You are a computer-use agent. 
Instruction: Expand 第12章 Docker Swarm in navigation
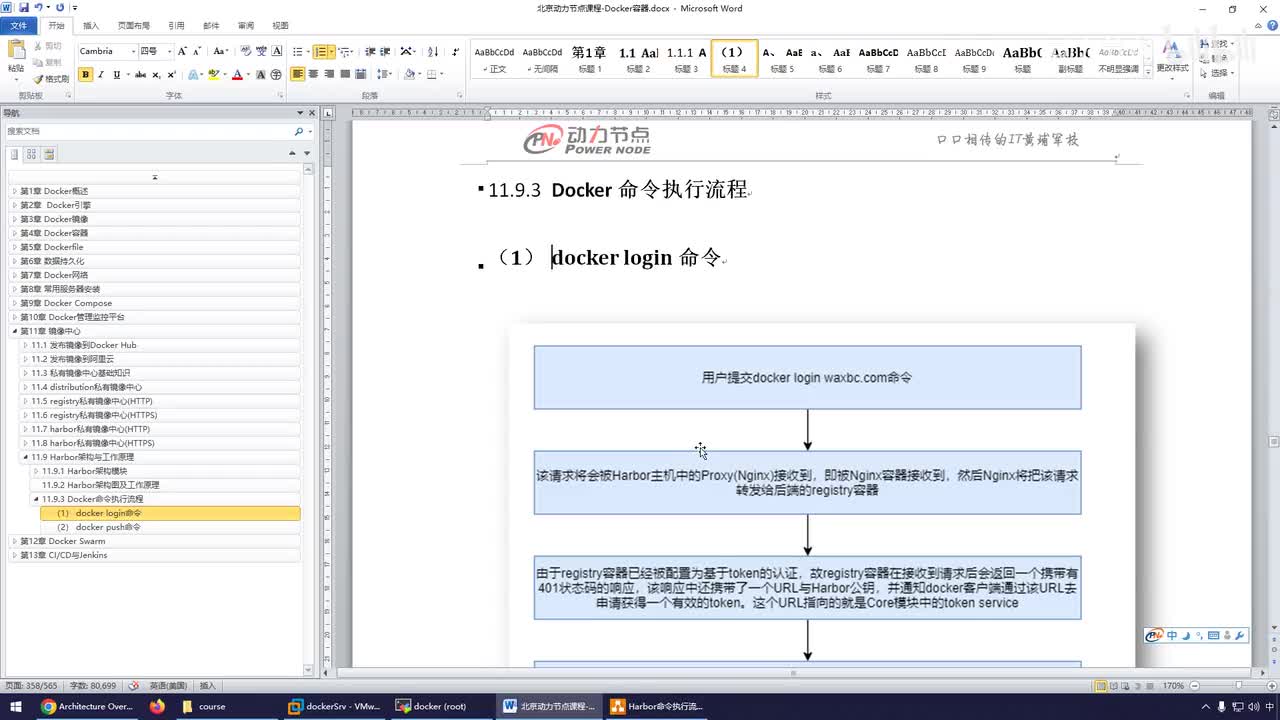15,541
